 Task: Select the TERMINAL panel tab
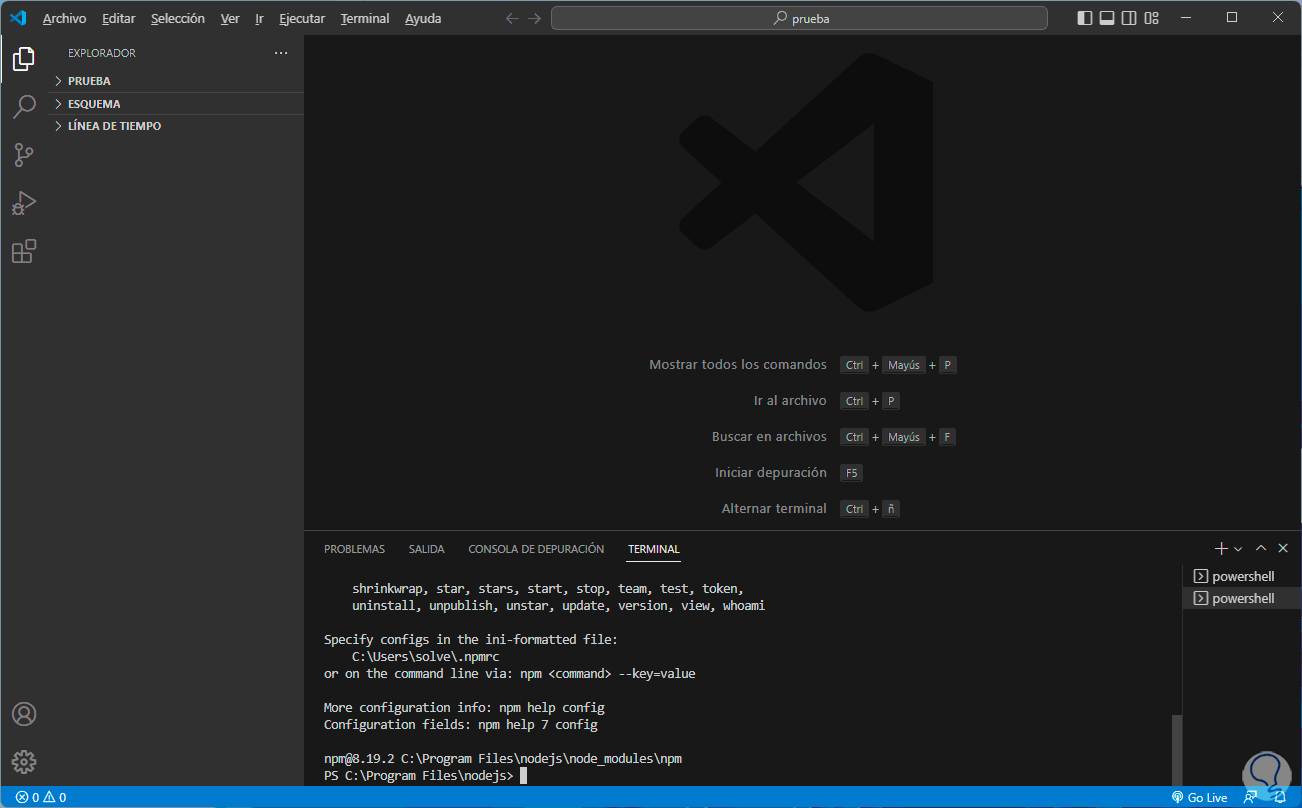(x=654, y=549)
